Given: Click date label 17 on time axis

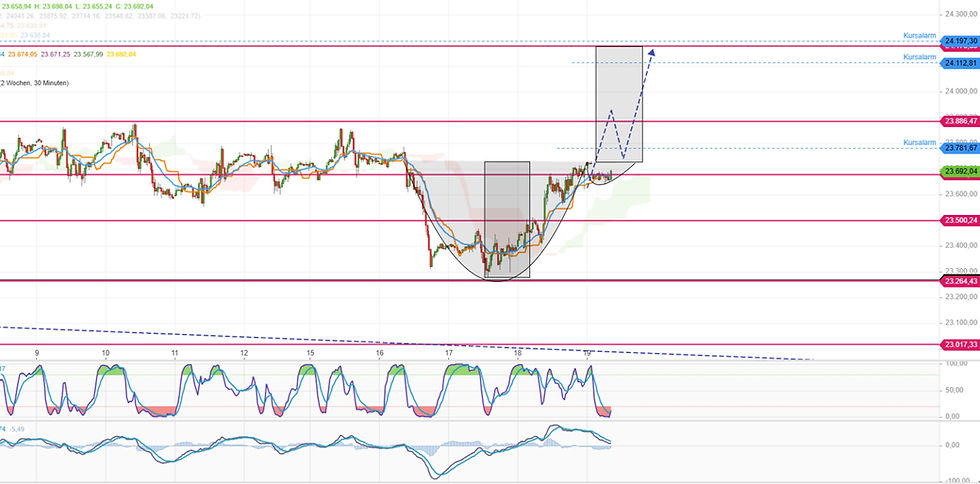Looking at the screenshot, I should pyautogui.click(x=449, y=353).
